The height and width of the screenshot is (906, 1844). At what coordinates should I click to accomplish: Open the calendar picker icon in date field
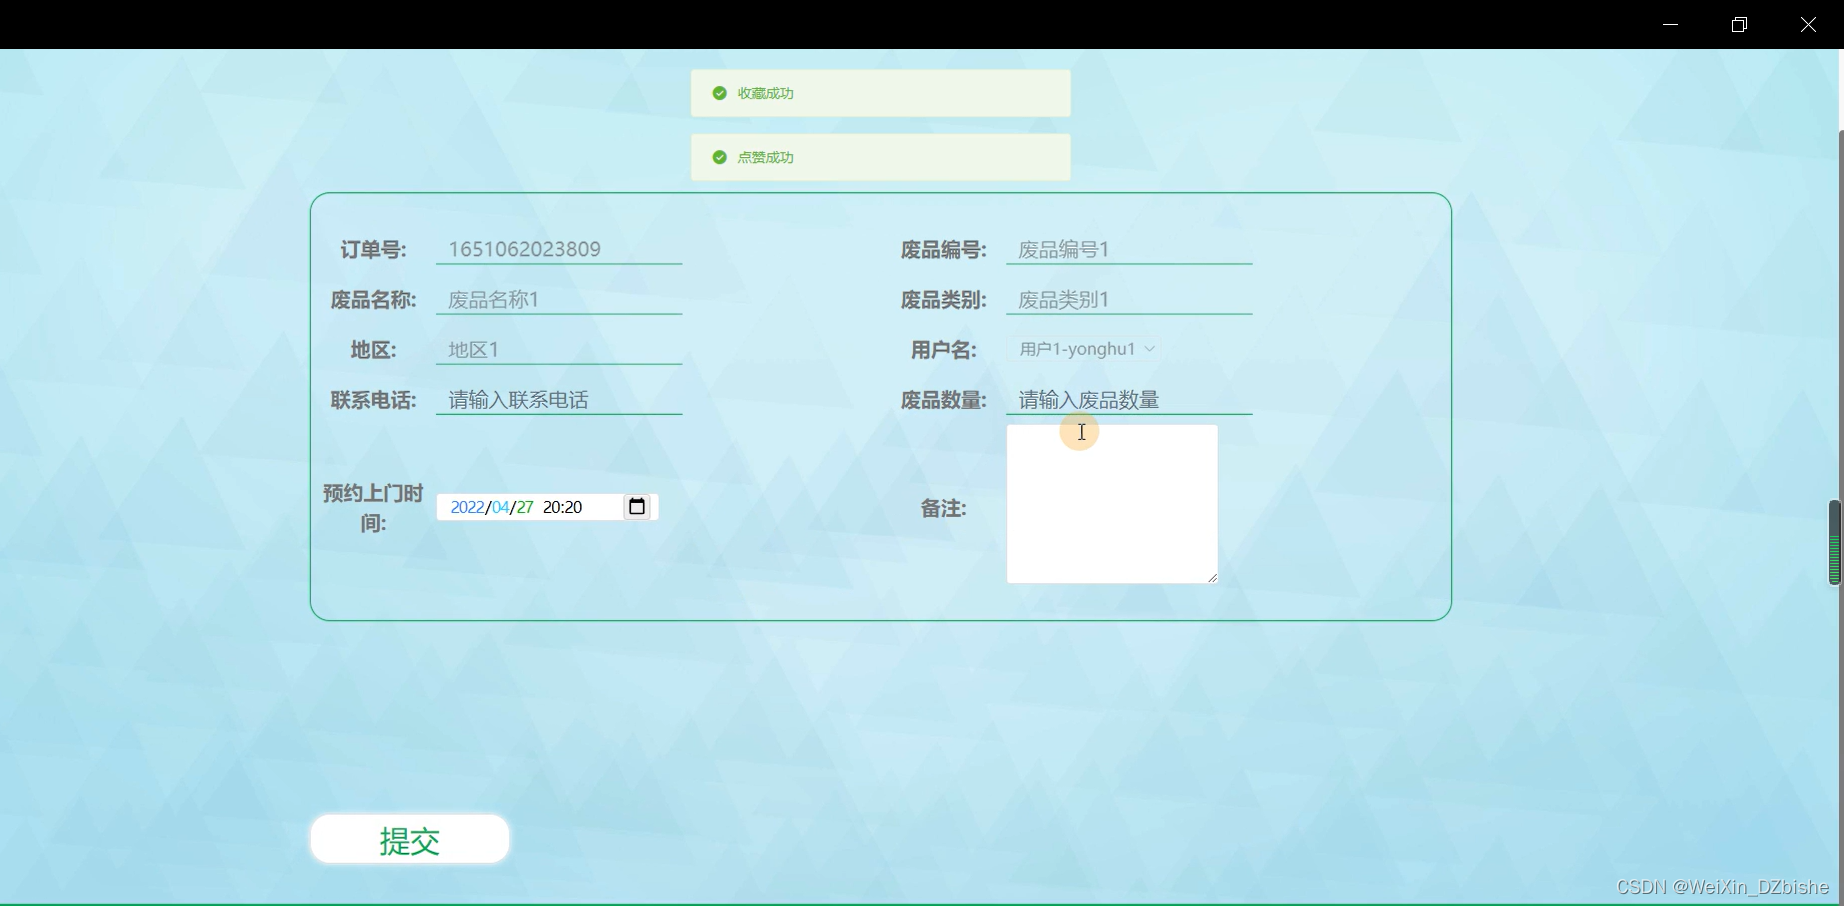point(637,507)
